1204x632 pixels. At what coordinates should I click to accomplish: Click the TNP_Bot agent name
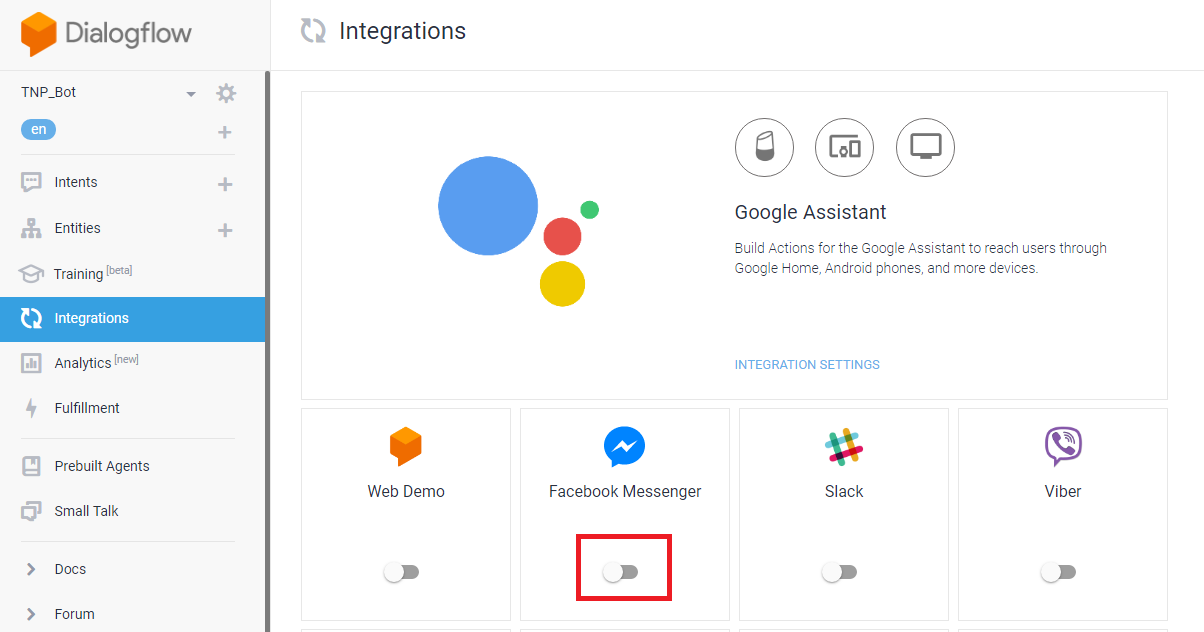[49, 92]
